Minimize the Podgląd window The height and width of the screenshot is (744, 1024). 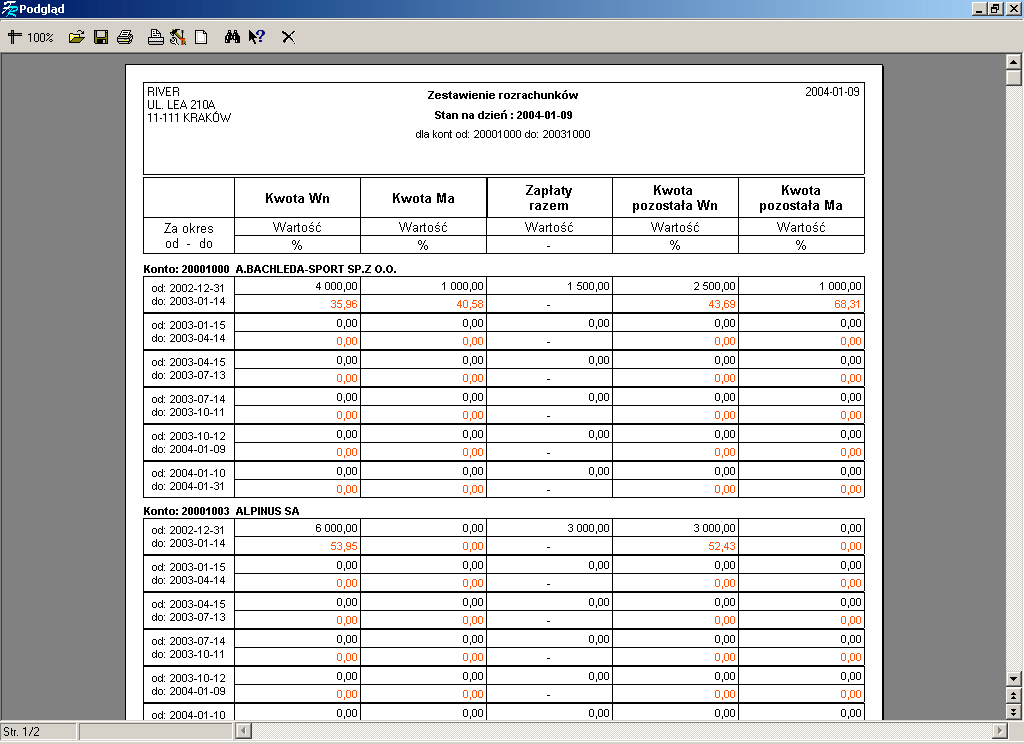979,8
